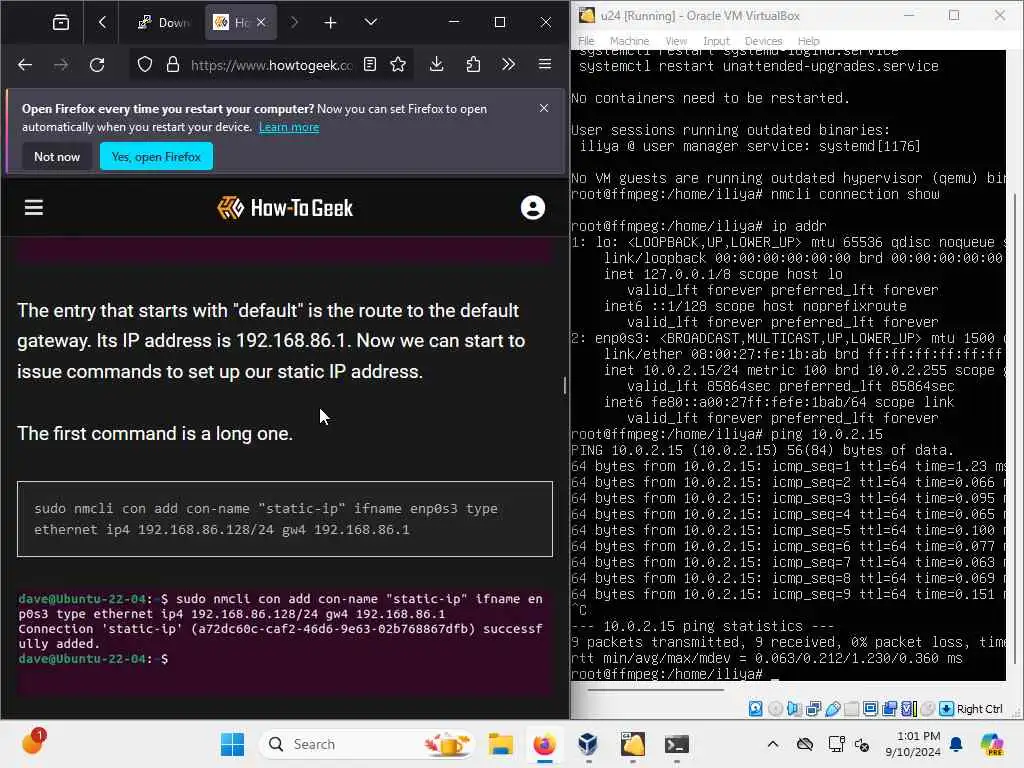Open a new Firefox tab
The width and height of the screenshot is (1024, 768).
coord(330,23)
